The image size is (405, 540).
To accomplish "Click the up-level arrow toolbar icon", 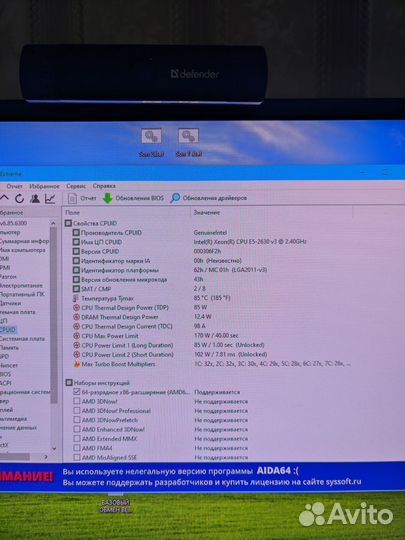I will click(x=4, y=198).
